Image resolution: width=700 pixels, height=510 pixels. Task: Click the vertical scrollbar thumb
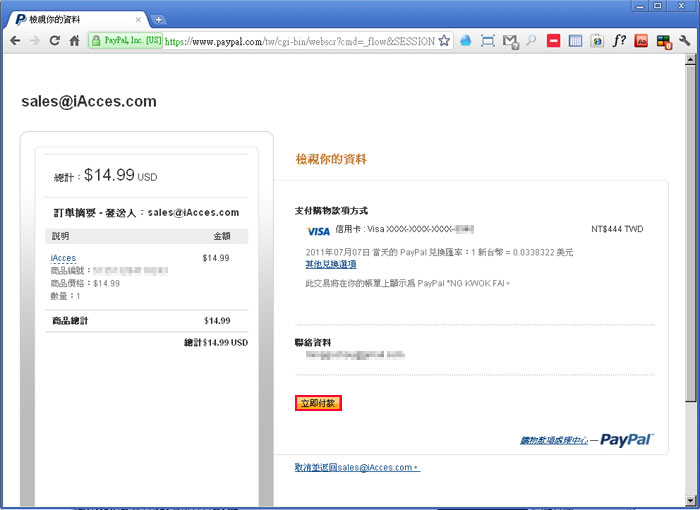pos(691,232)
